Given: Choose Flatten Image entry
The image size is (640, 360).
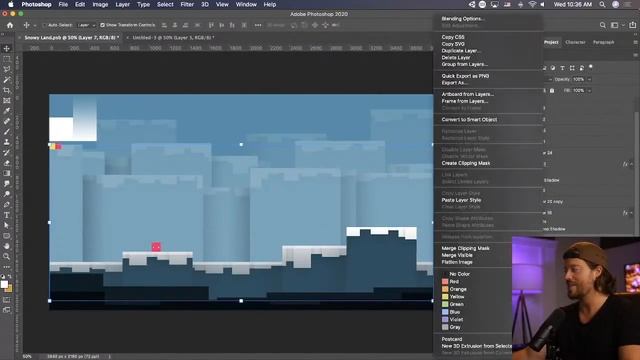Looking at the screenshot, I should click(x=457, y=262).
